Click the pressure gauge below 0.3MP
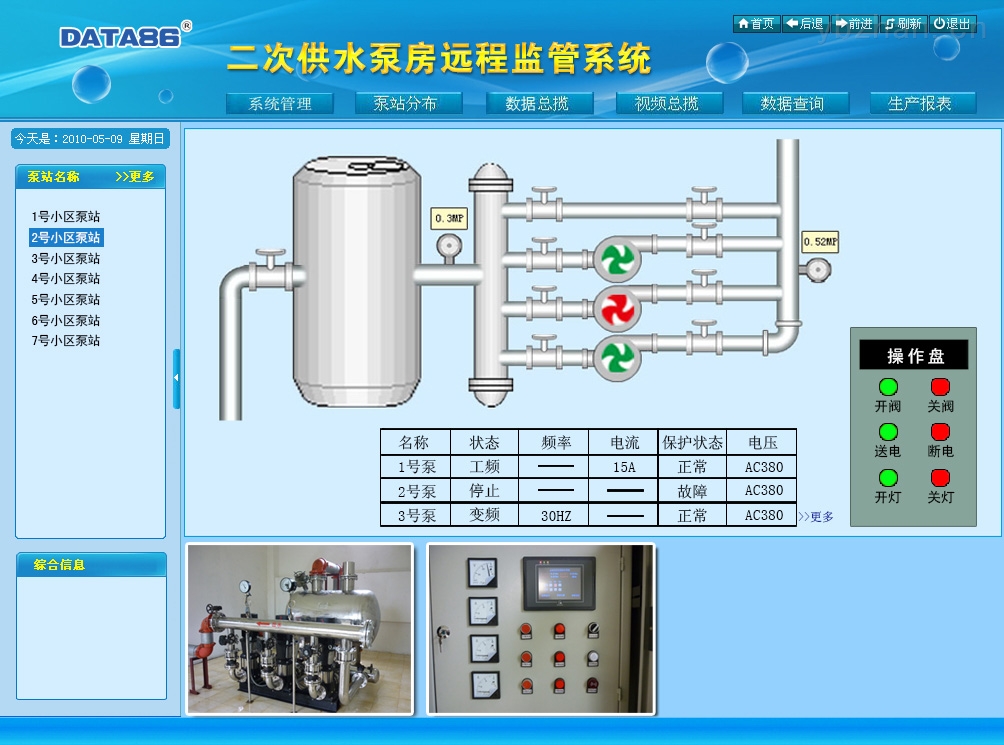 click(449, 246)
